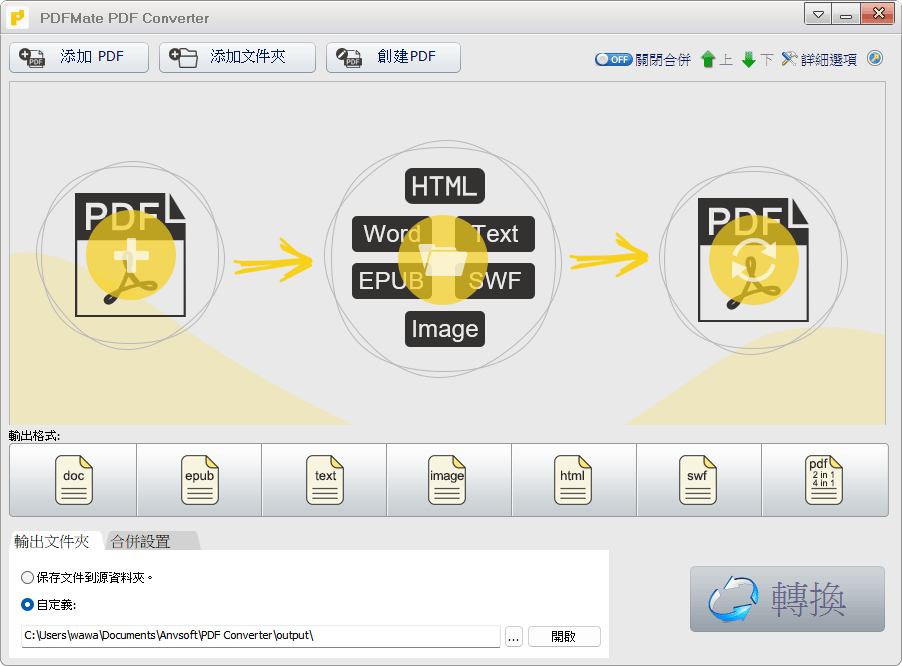Select pdf 2 in 1 output format

click(825, 480)
